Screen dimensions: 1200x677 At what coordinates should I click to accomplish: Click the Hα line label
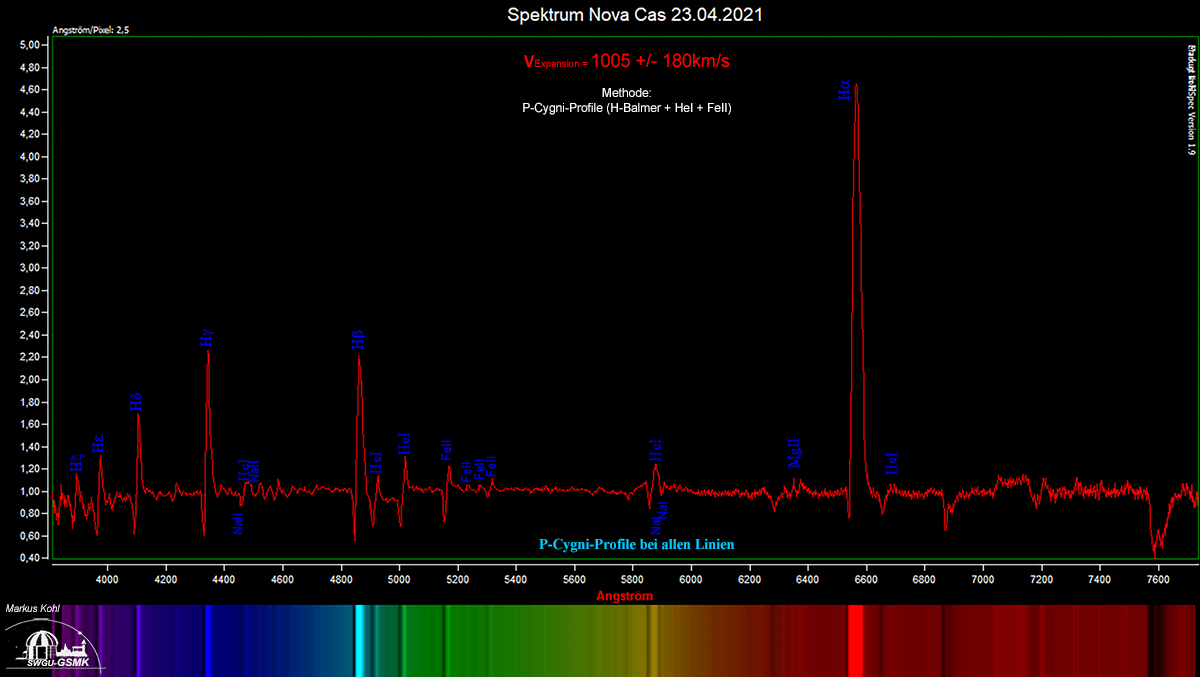[x=844, y=92]
